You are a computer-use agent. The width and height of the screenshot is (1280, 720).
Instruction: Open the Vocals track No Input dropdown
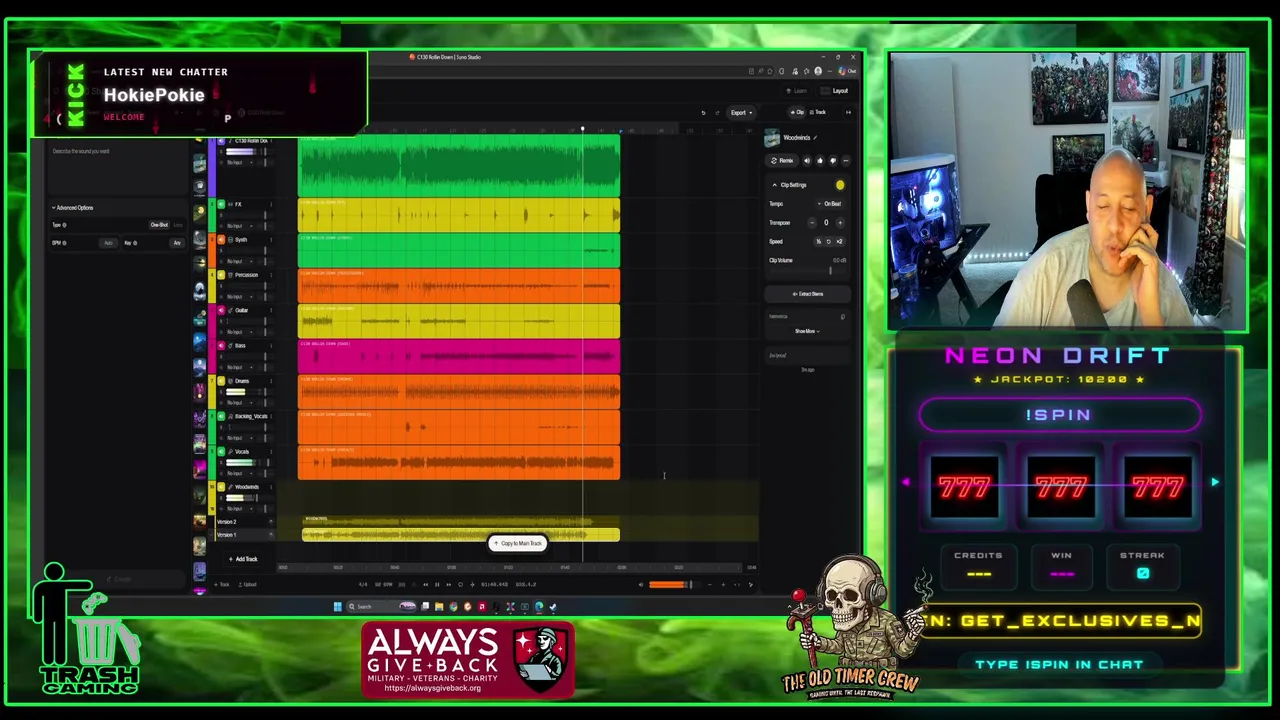(240, 473)
